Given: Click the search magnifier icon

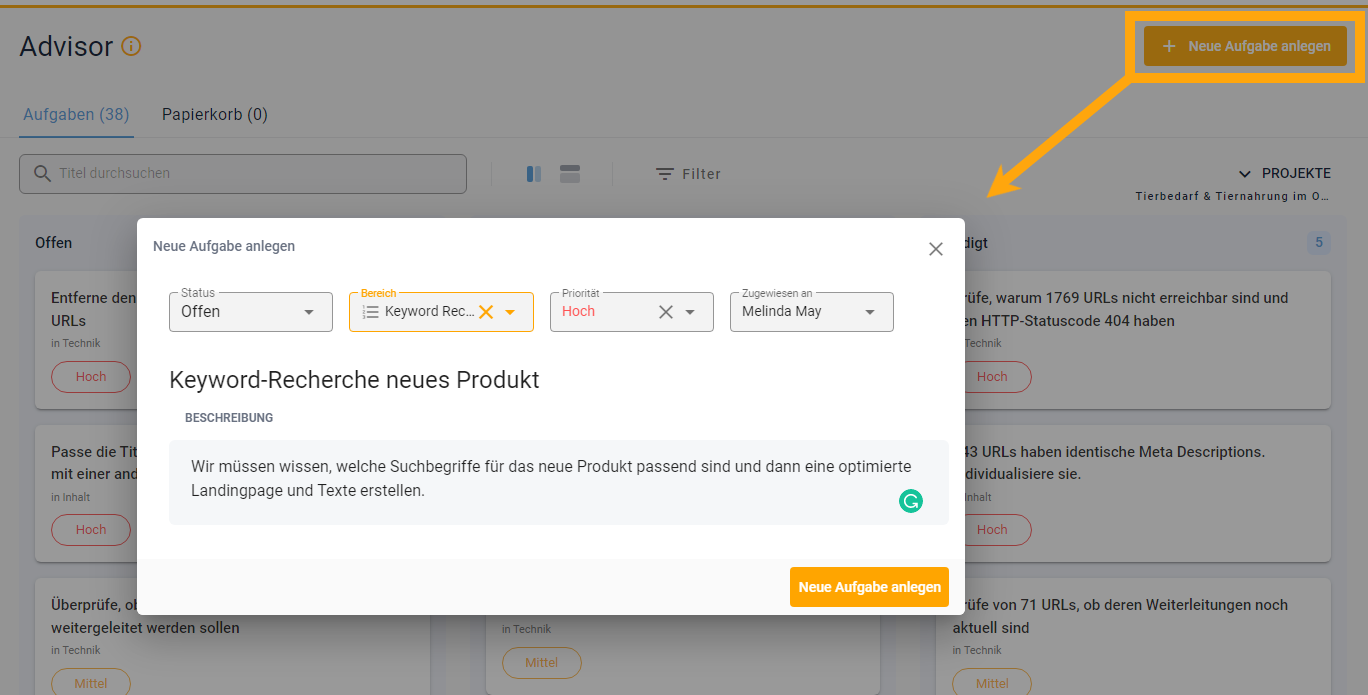Looking at the screenshot, I should (42, 173).
